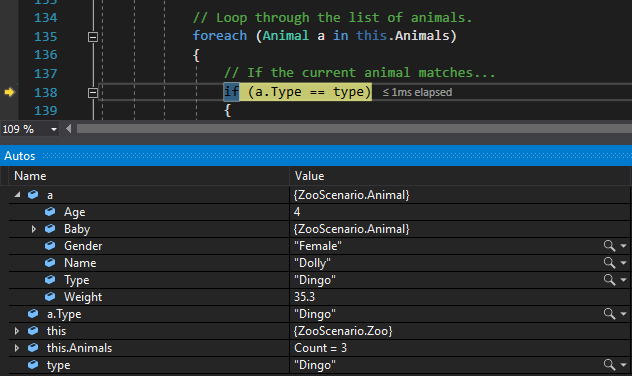The height and width of the screenshot is (376, 632).
Task: Select the "Dolly" name value
Action: click(312, 263)
